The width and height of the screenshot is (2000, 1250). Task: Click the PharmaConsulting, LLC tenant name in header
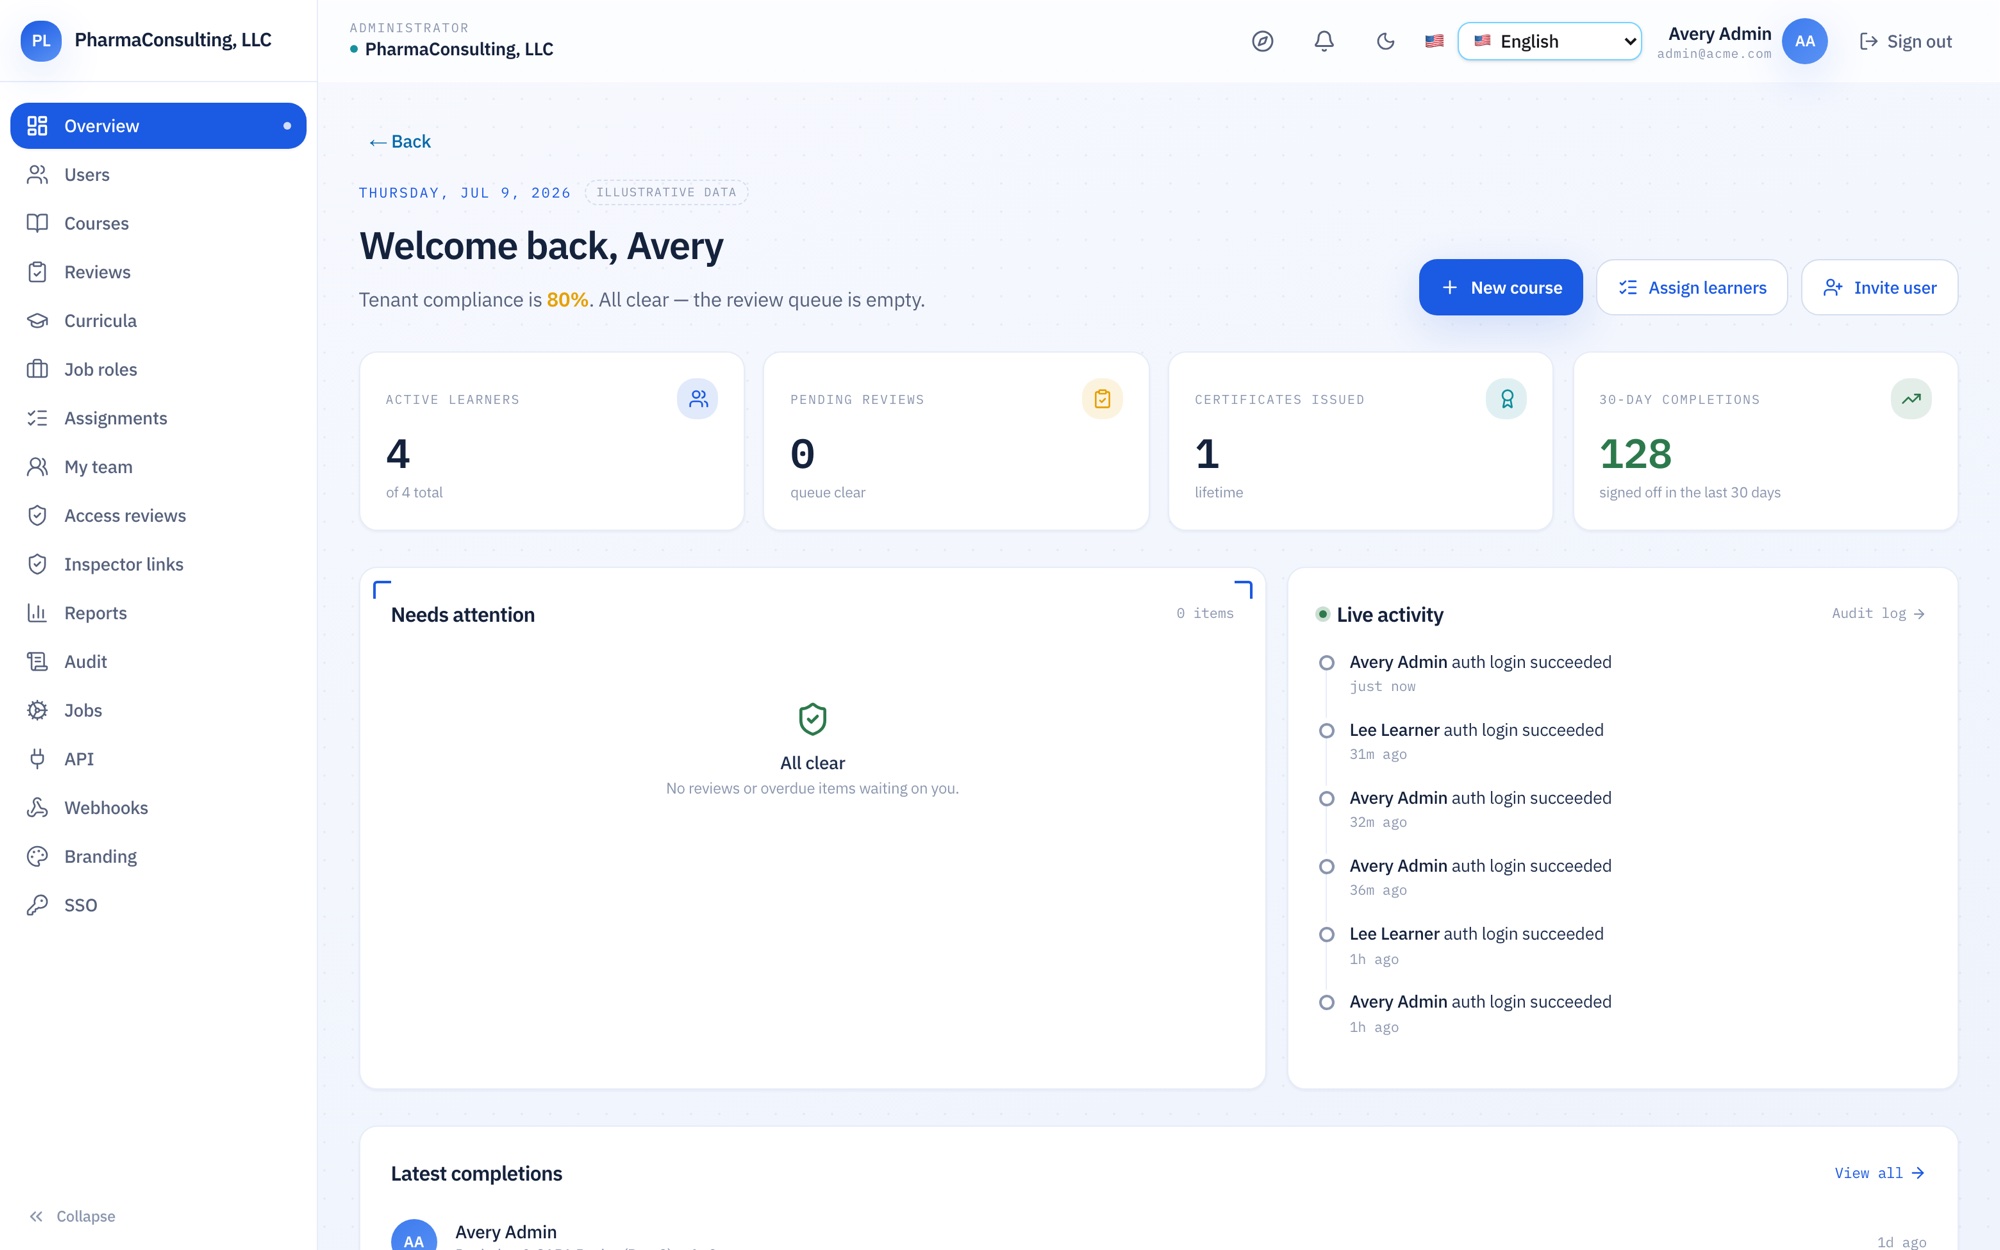coord(459,49)
